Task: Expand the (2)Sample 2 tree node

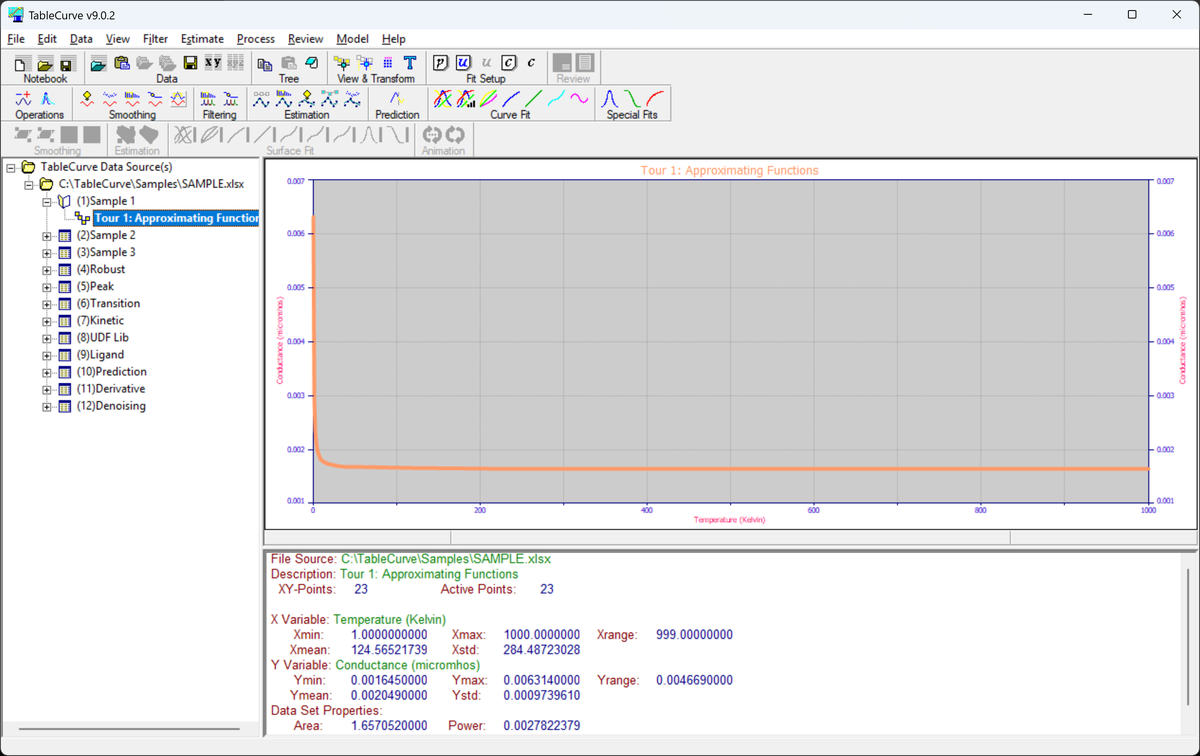Action: click(x=47, y=236)
